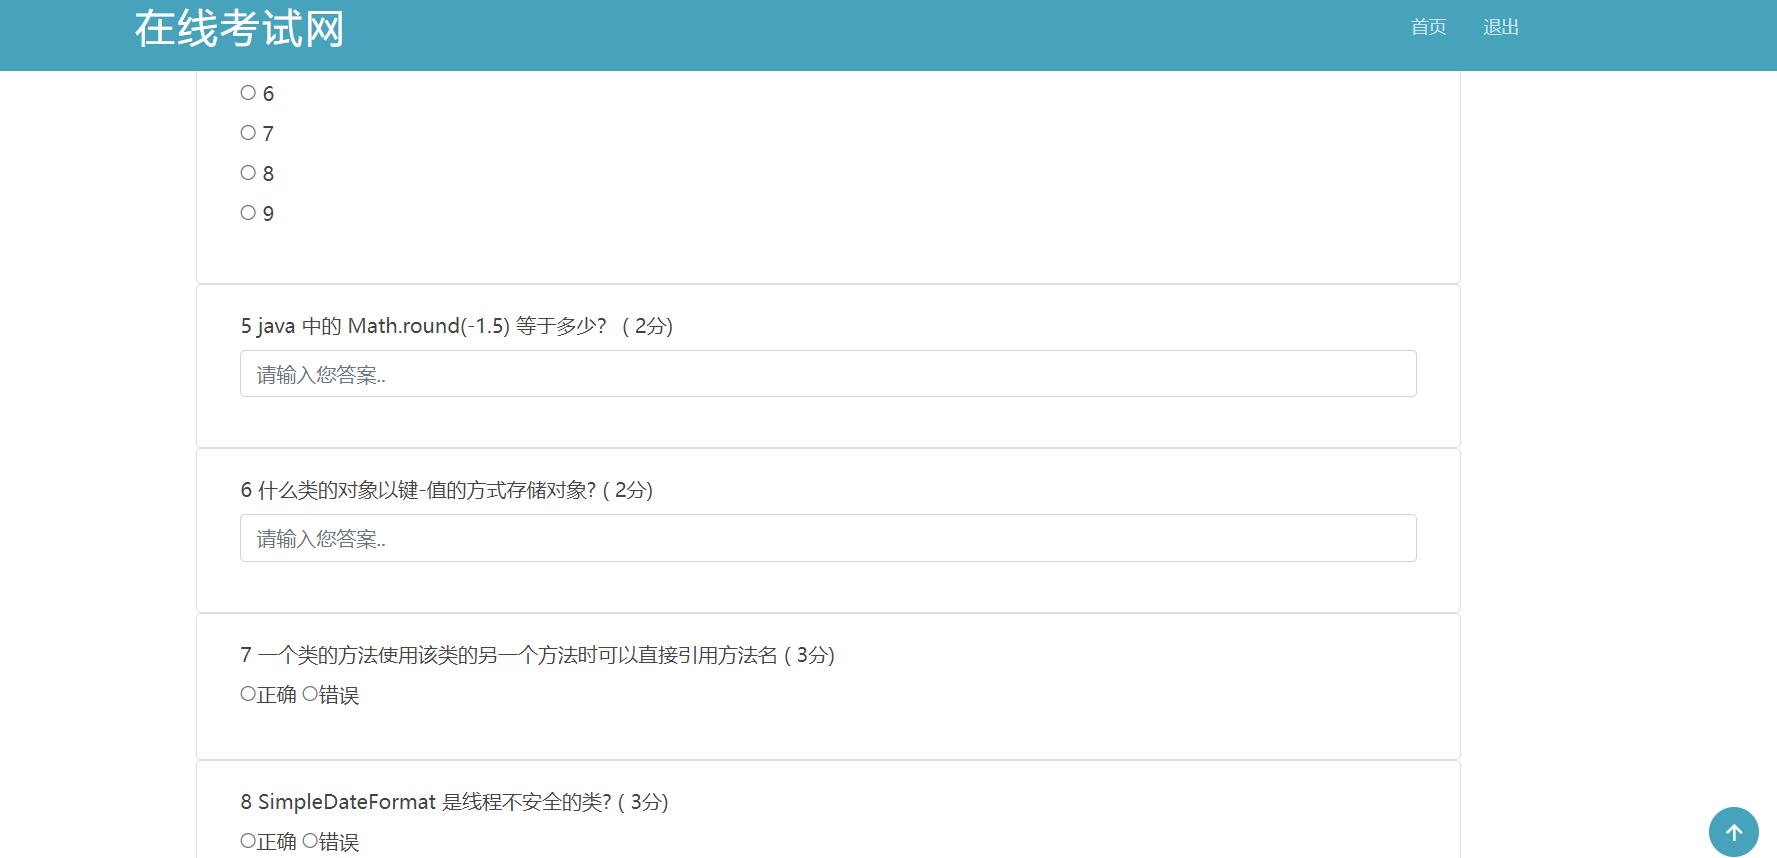Viewport: 1777px width, 858px height.
Task: Focus answer input for question 5 Math.round
Action: point(828,374)
